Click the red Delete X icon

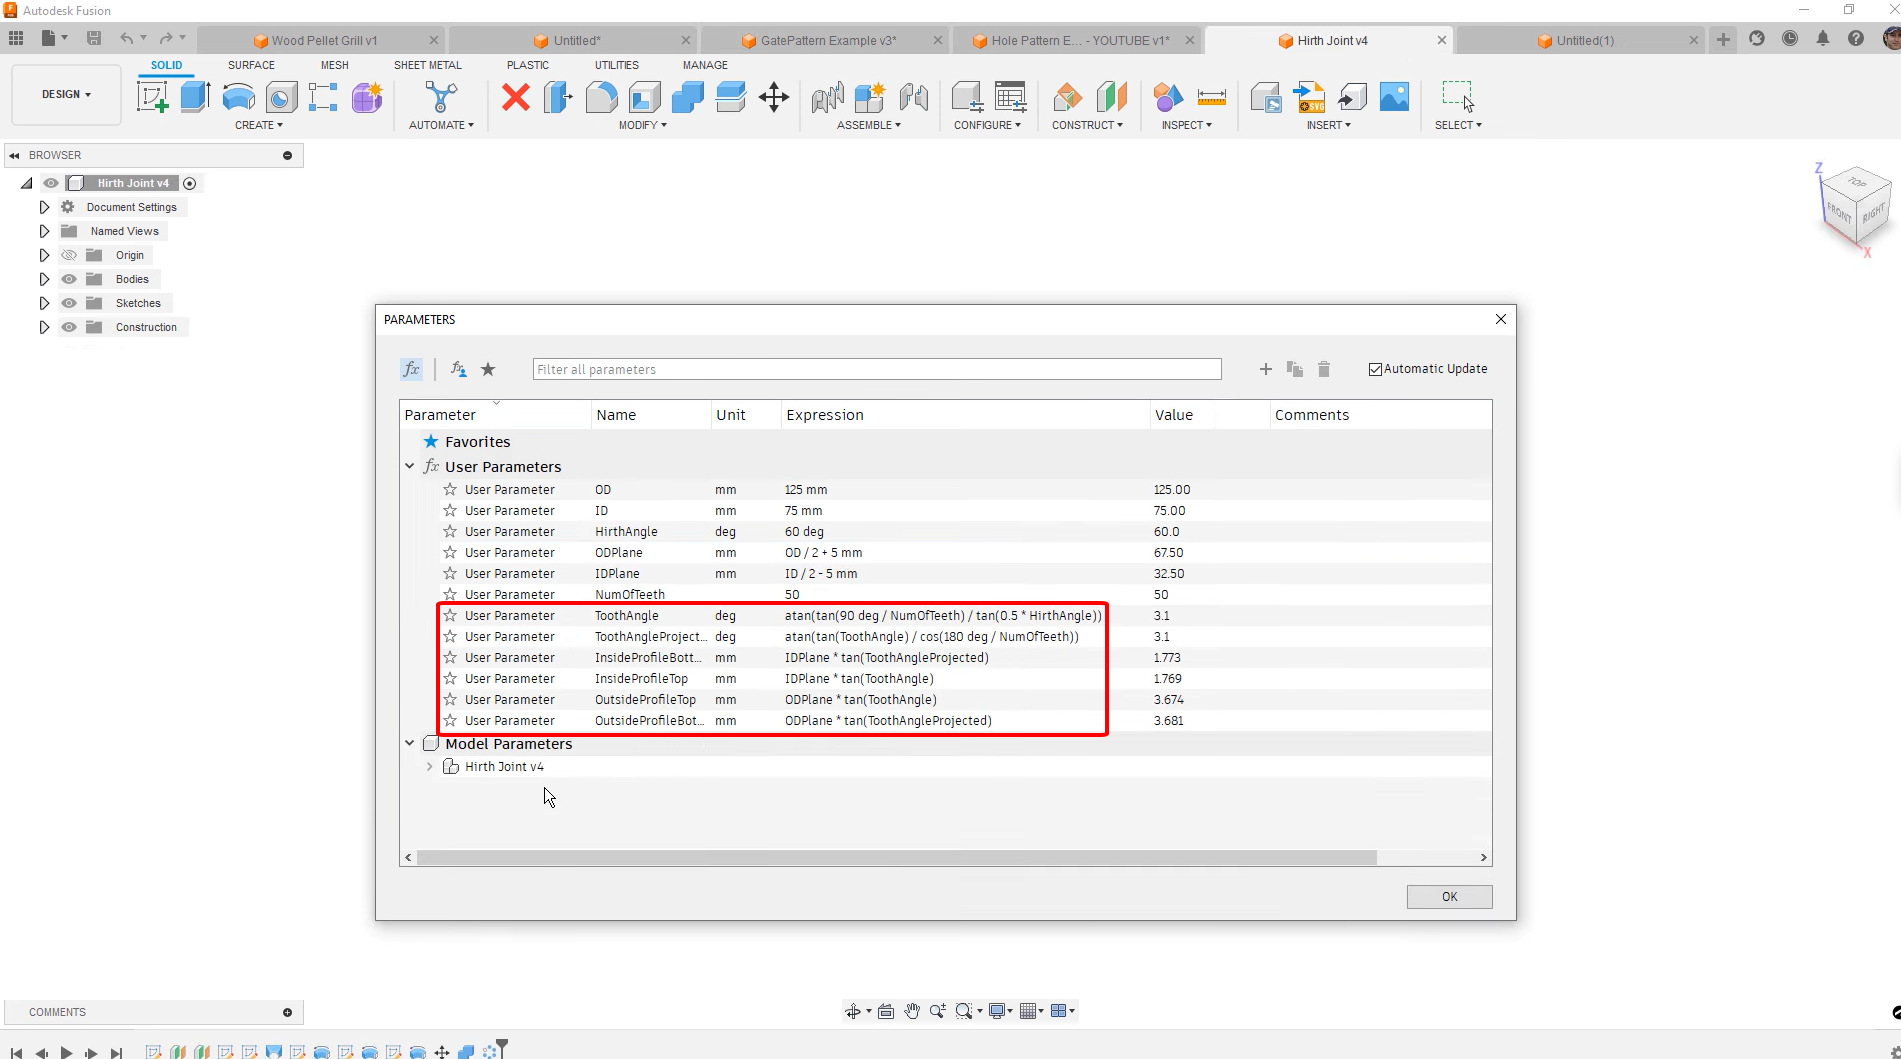point(516,97)
